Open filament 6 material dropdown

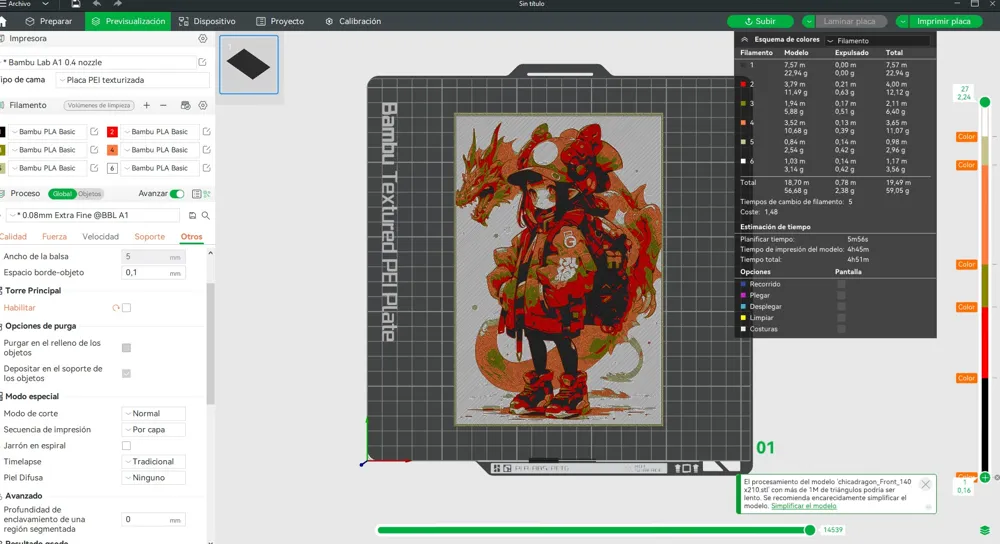pyautogui.click(x=160, y=168)
